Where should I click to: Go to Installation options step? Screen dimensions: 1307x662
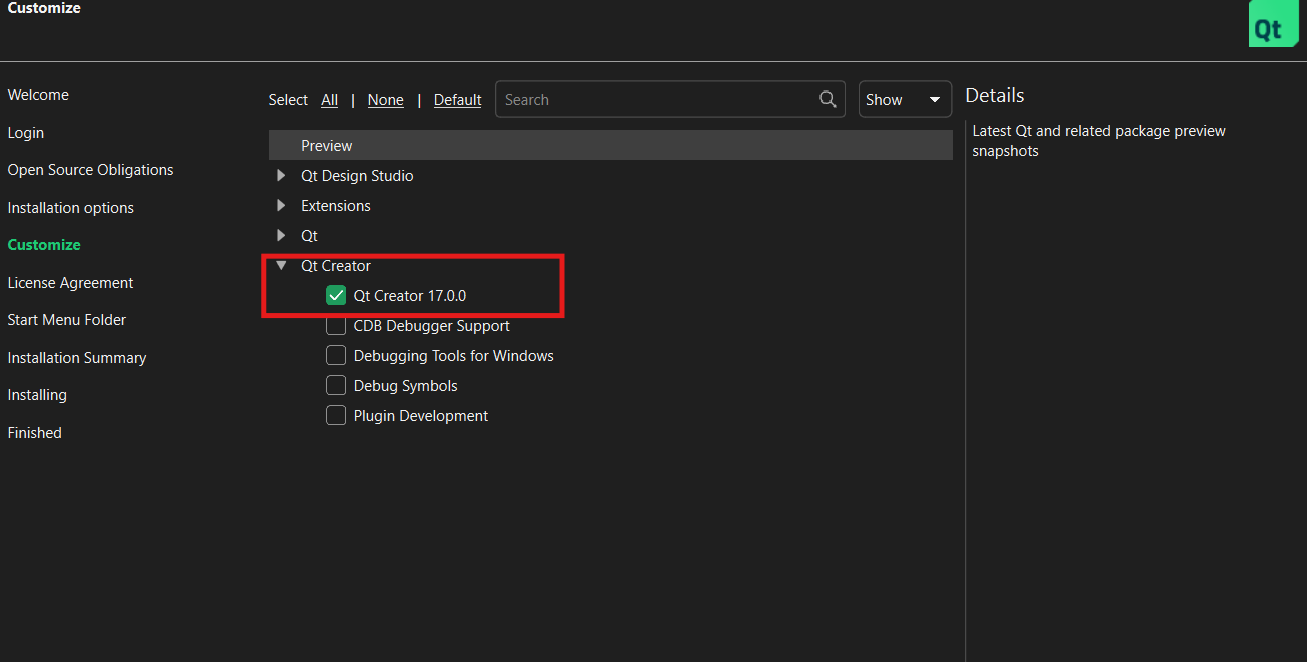pos(70,208)
